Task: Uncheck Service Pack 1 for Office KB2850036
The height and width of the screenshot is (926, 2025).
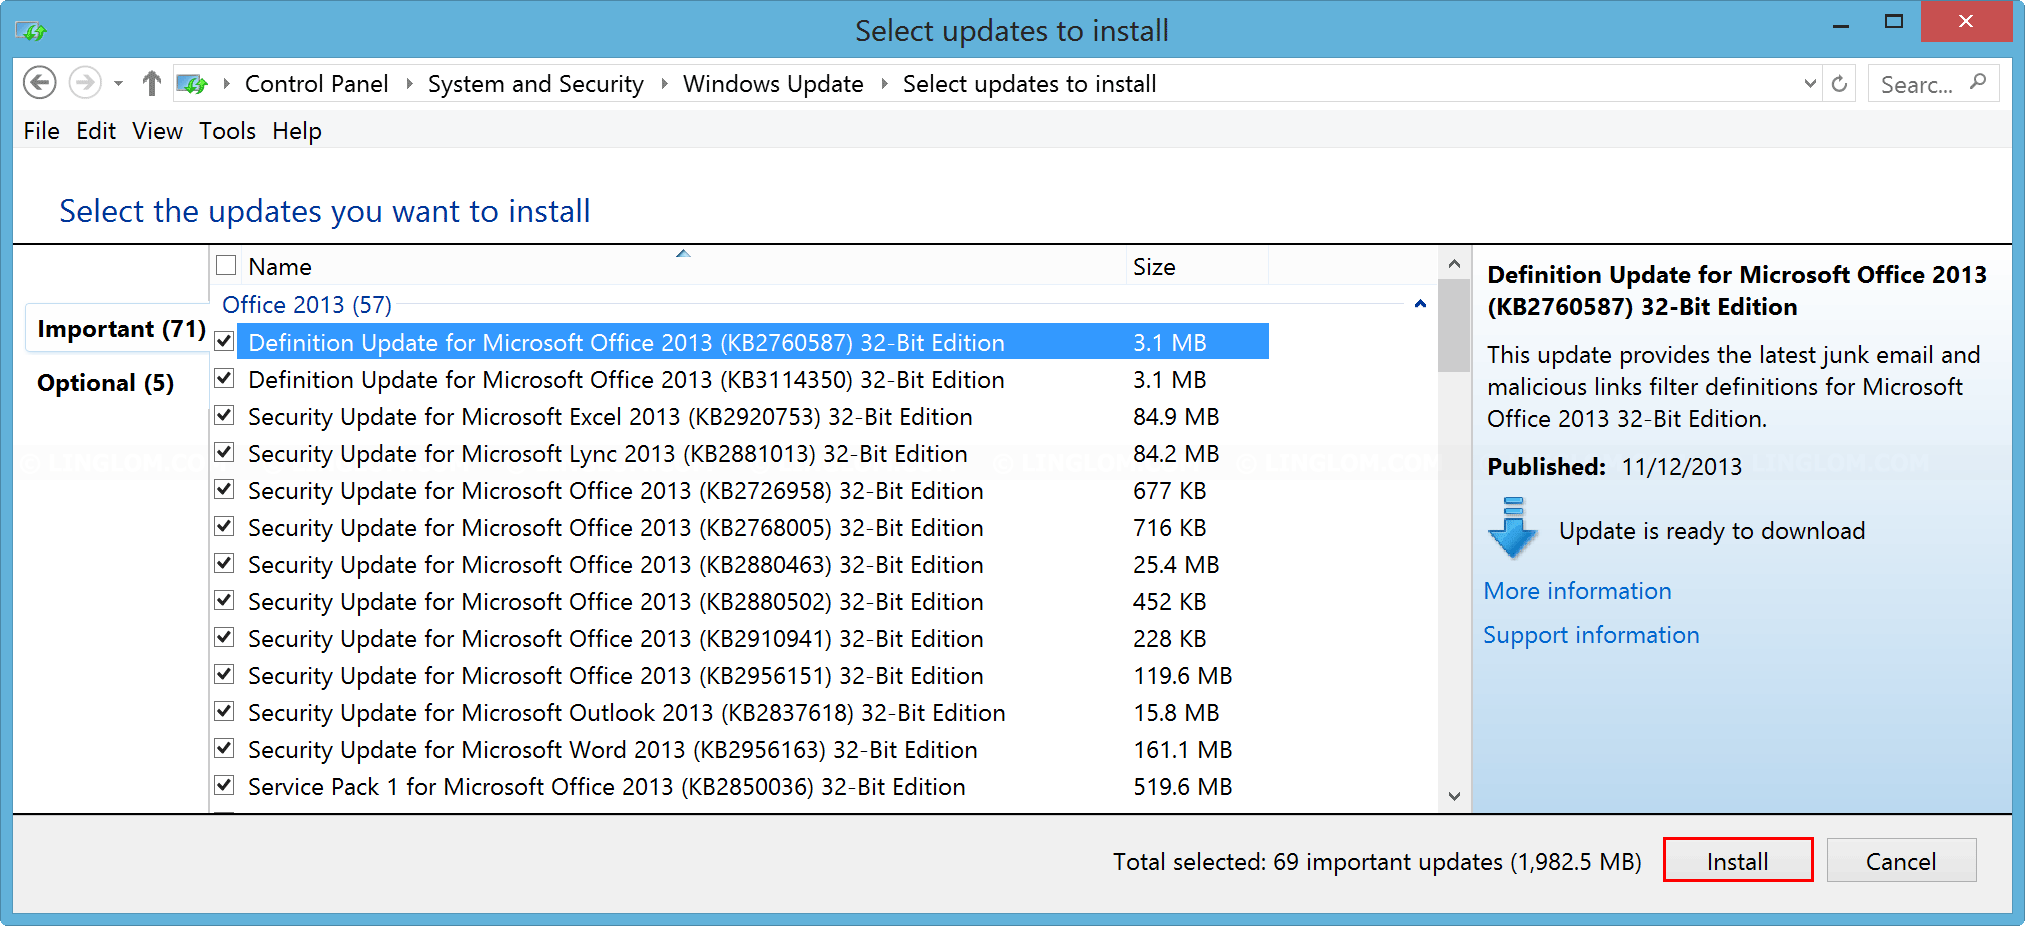Action: 225,785
